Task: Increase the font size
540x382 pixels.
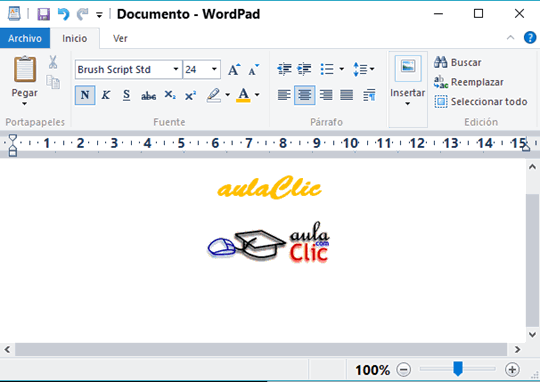Action: 234,70
